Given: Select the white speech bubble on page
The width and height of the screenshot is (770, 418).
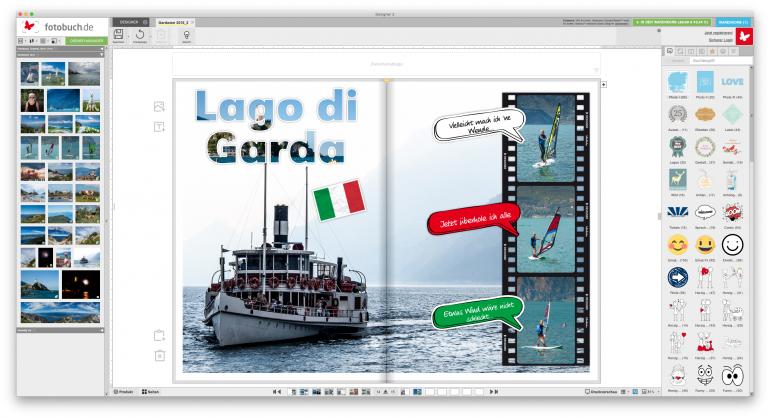Looking at the screenshot, I should [x=479, y=125].
